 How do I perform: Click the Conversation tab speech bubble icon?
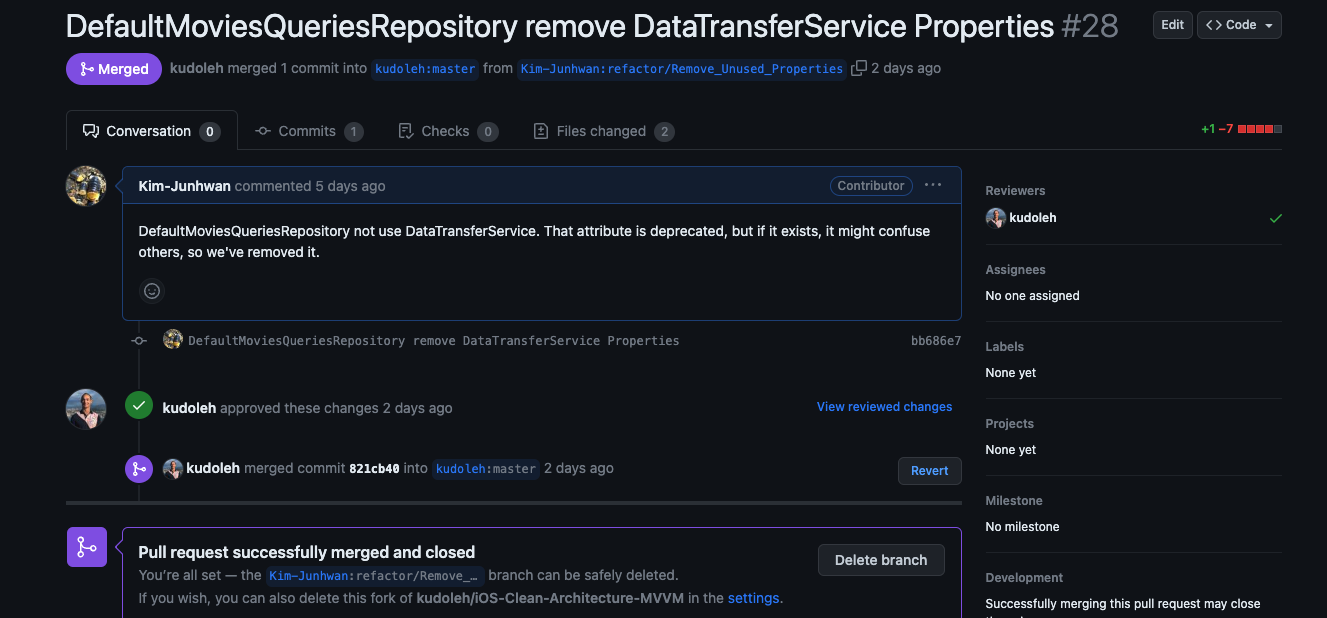[x=91, y=131]
